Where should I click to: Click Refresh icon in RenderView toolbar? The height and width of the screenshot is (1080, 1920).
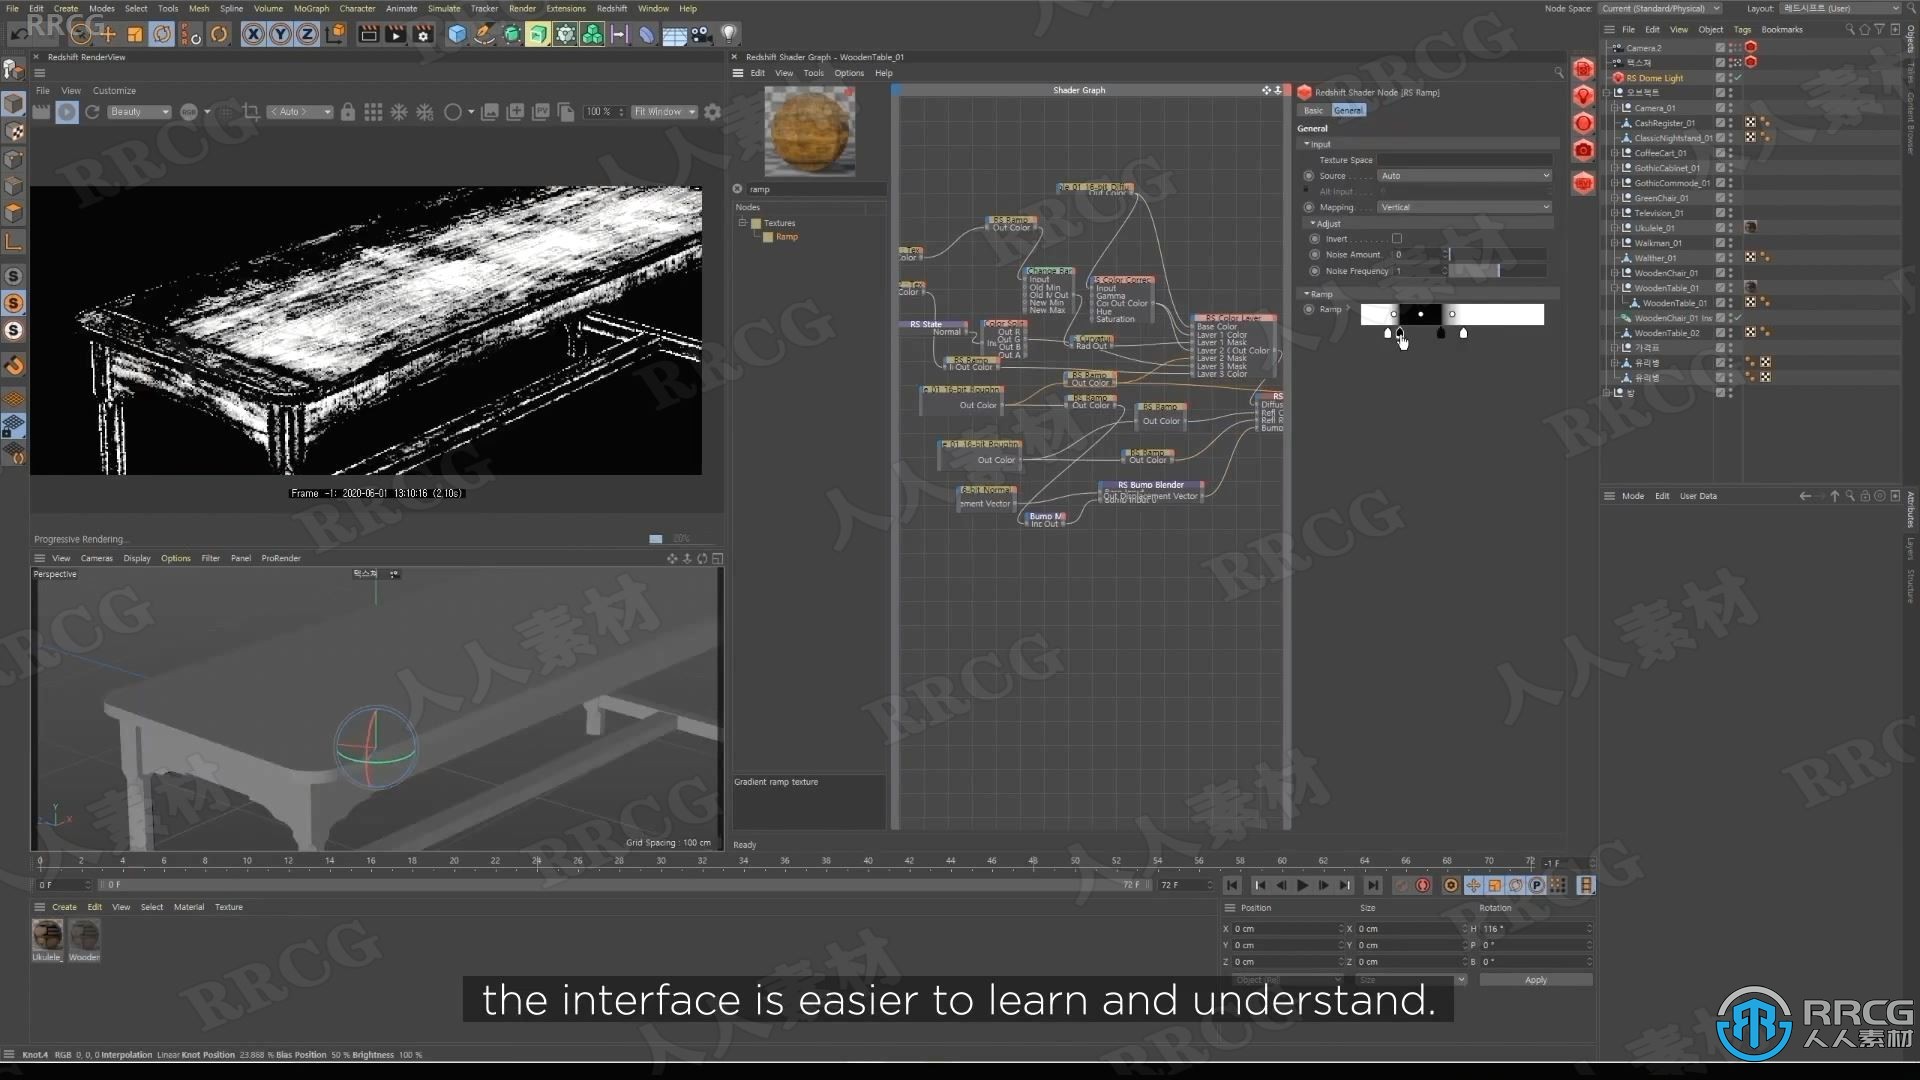click(92, 112)
